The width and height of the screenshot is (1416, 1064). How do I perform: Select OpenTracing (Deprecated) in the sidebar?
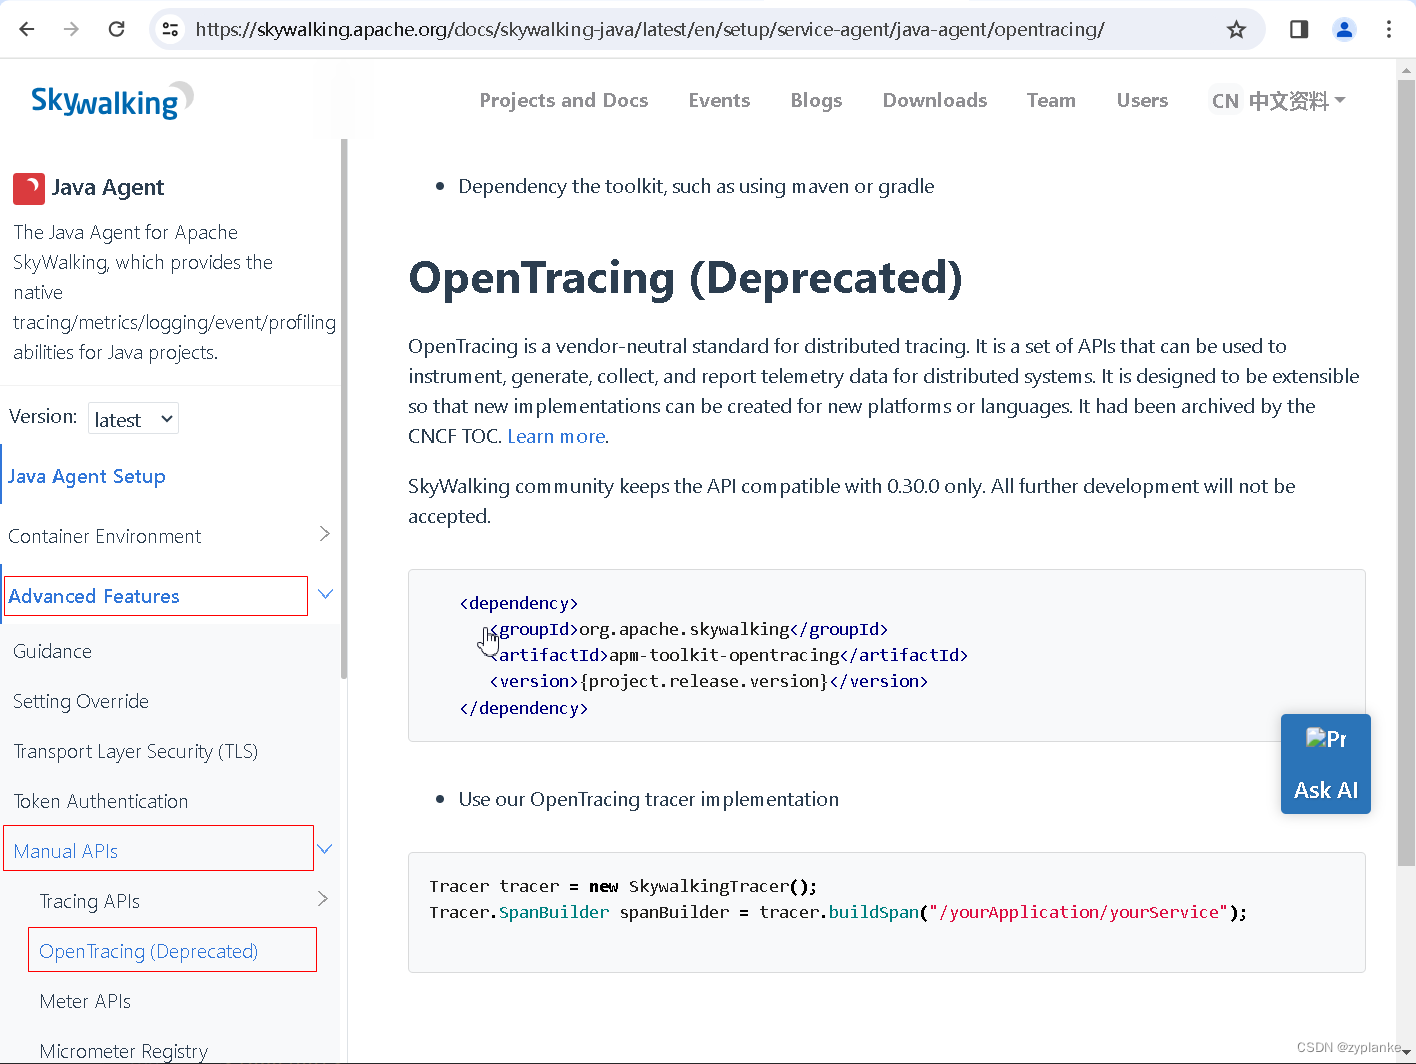(x=149, y=950)
